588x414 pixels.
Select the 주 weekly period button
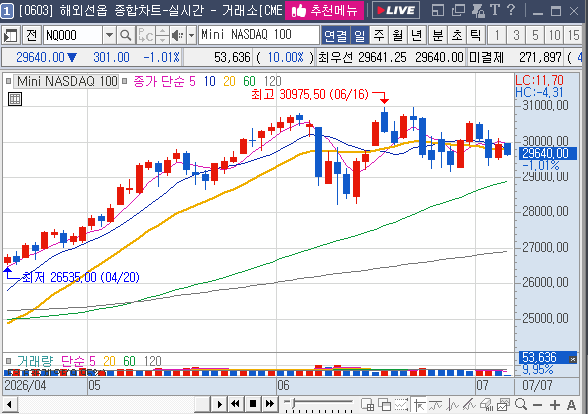tap(379, 36)
